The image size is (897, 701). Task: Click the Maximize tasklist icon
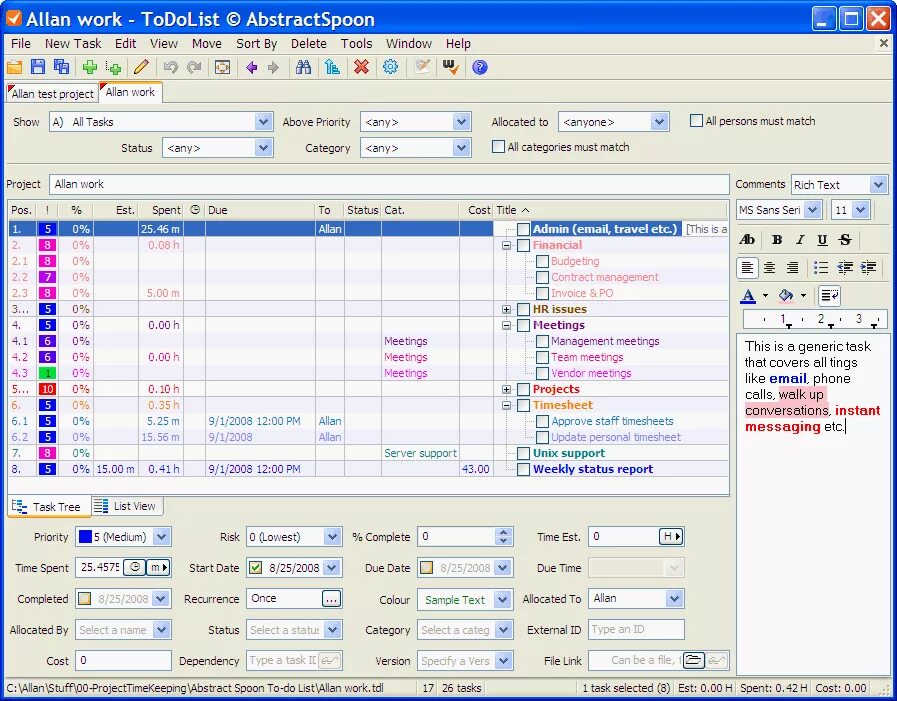click(x=223, y=67)
